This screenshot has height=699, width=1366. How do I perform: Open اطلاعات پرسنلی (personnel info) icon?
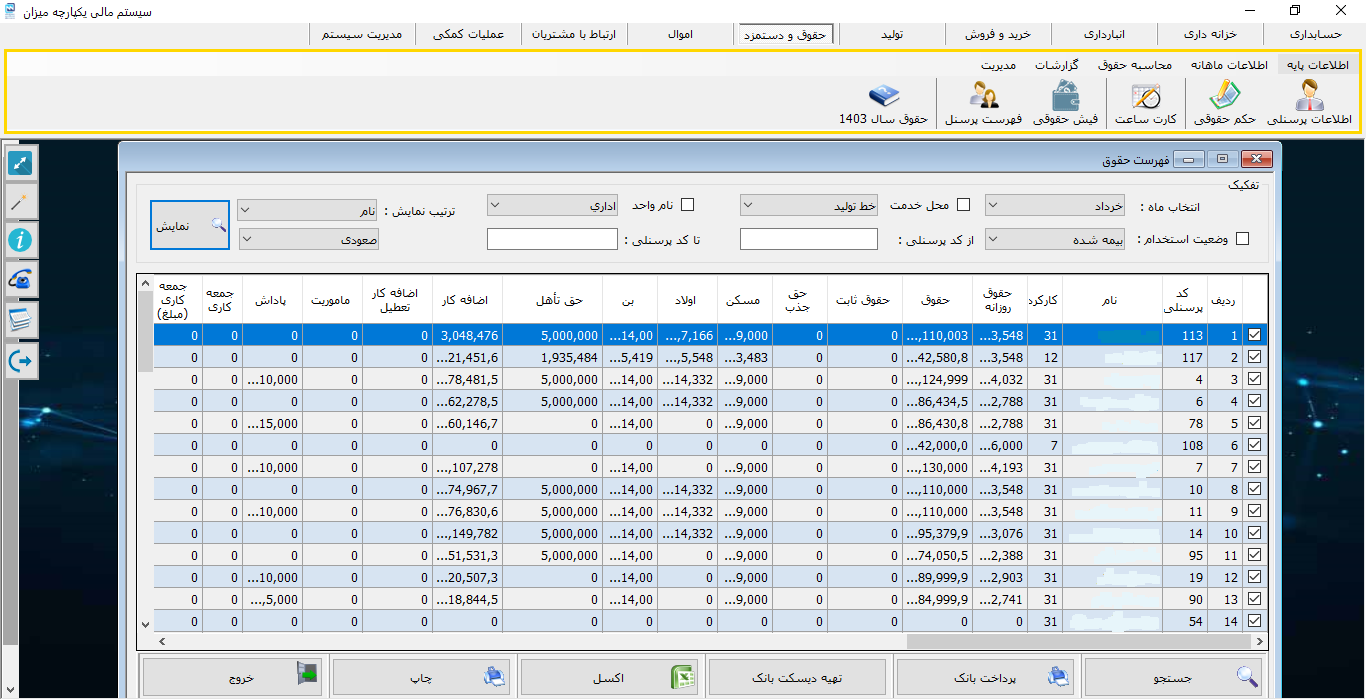pyautogui.click(x=1309, y=103)
